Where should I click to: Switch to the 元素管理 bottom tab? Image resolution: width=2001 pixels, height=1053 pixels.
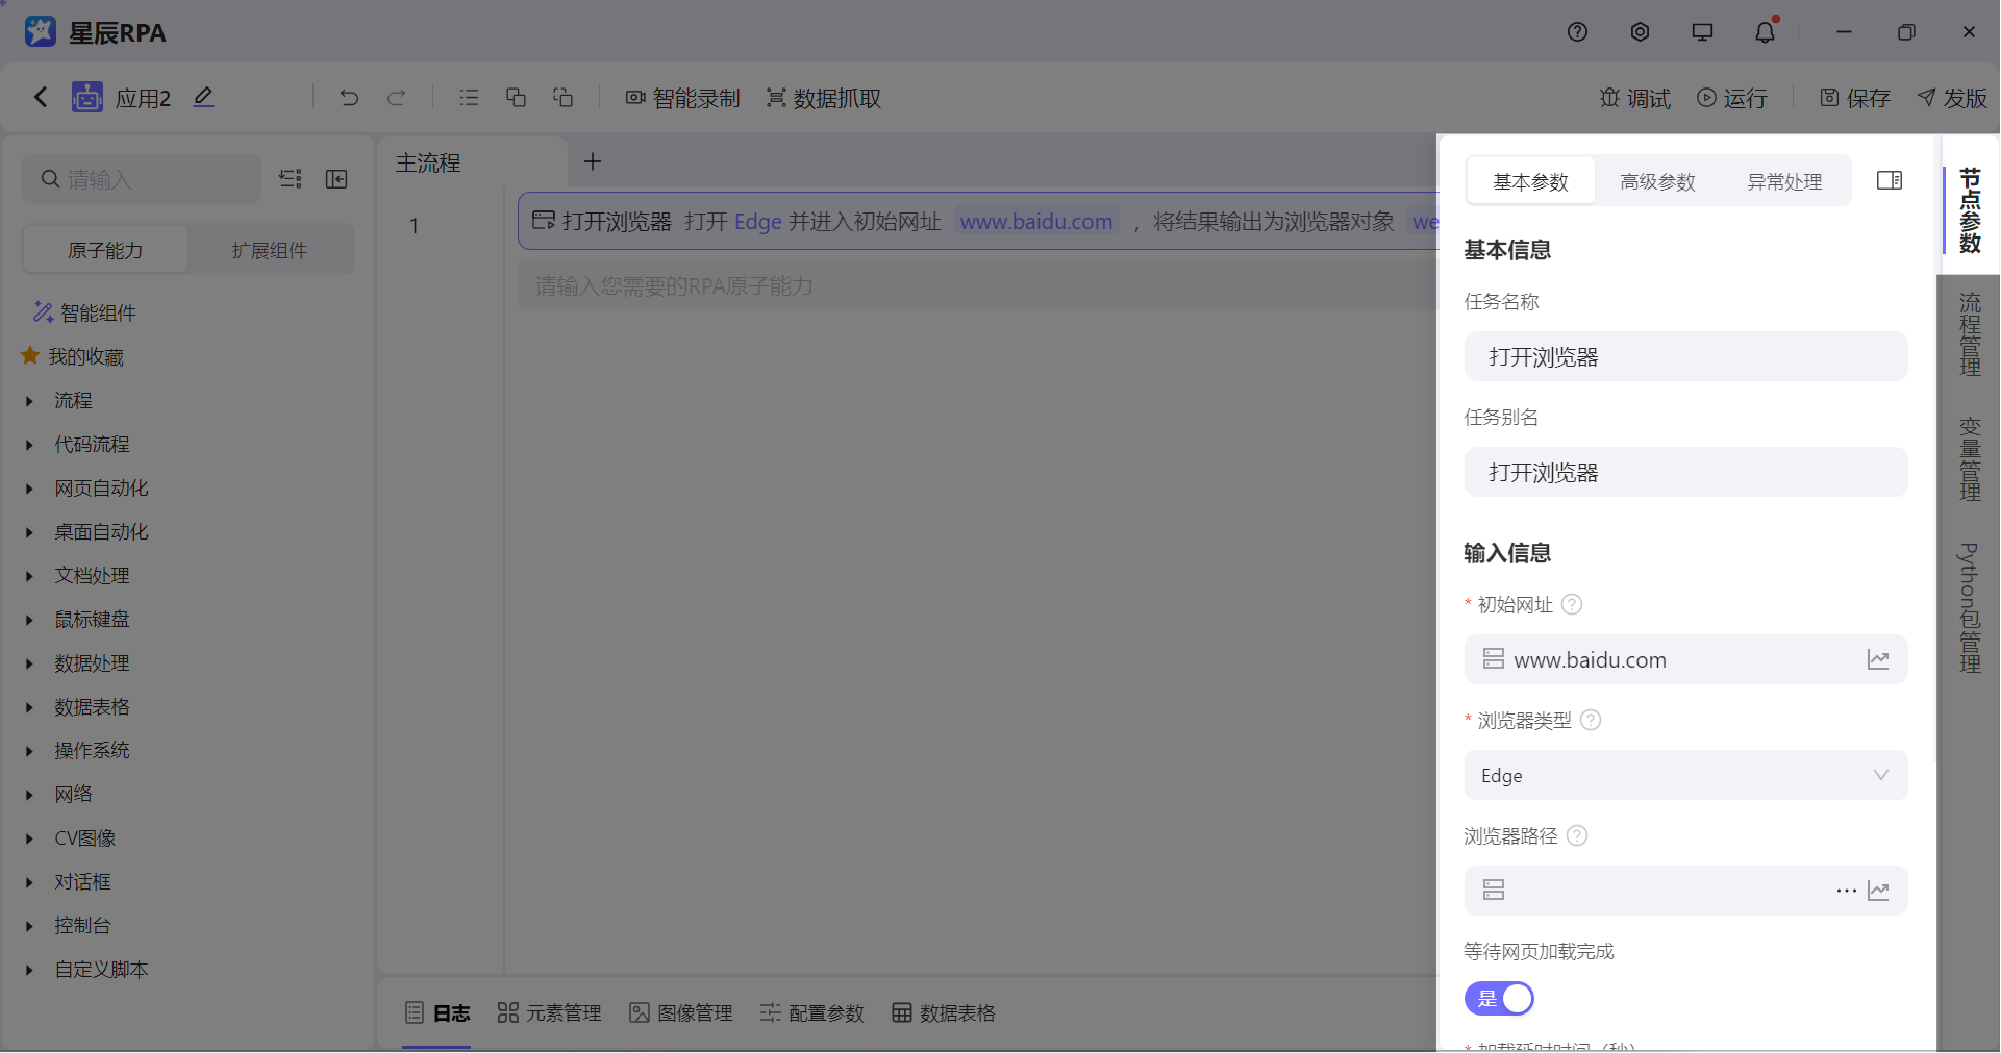pos(549,1013)
